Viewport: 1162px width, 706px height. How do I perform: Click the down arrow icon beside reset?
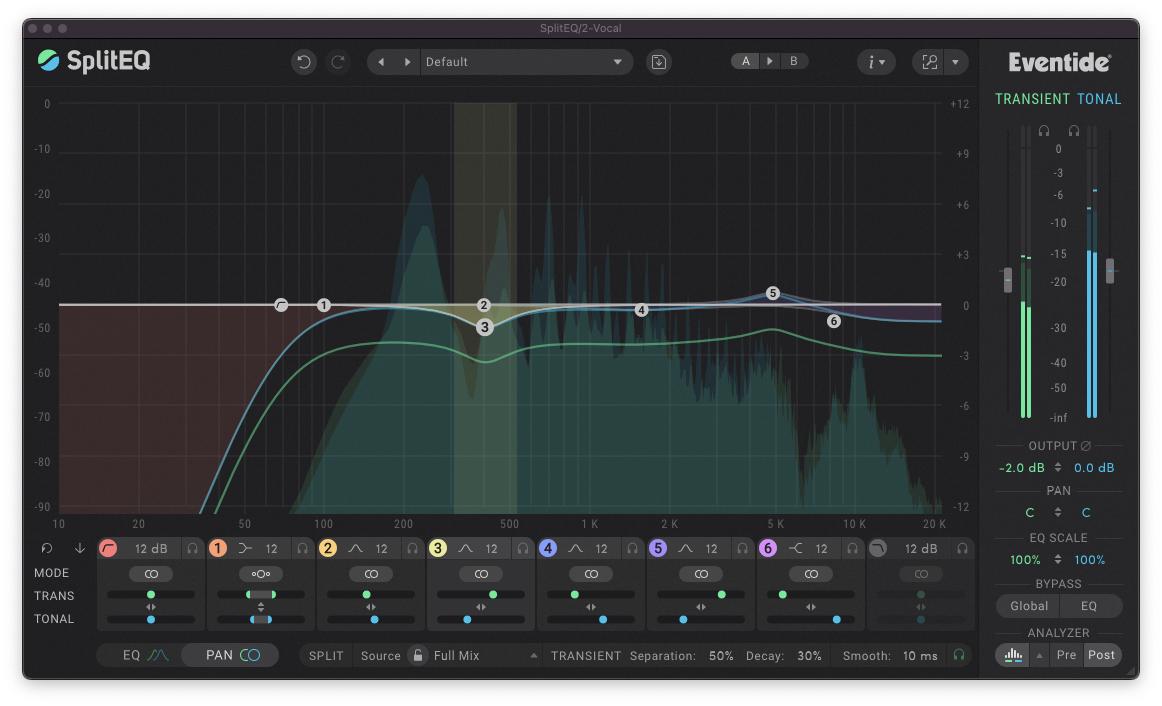79,548
